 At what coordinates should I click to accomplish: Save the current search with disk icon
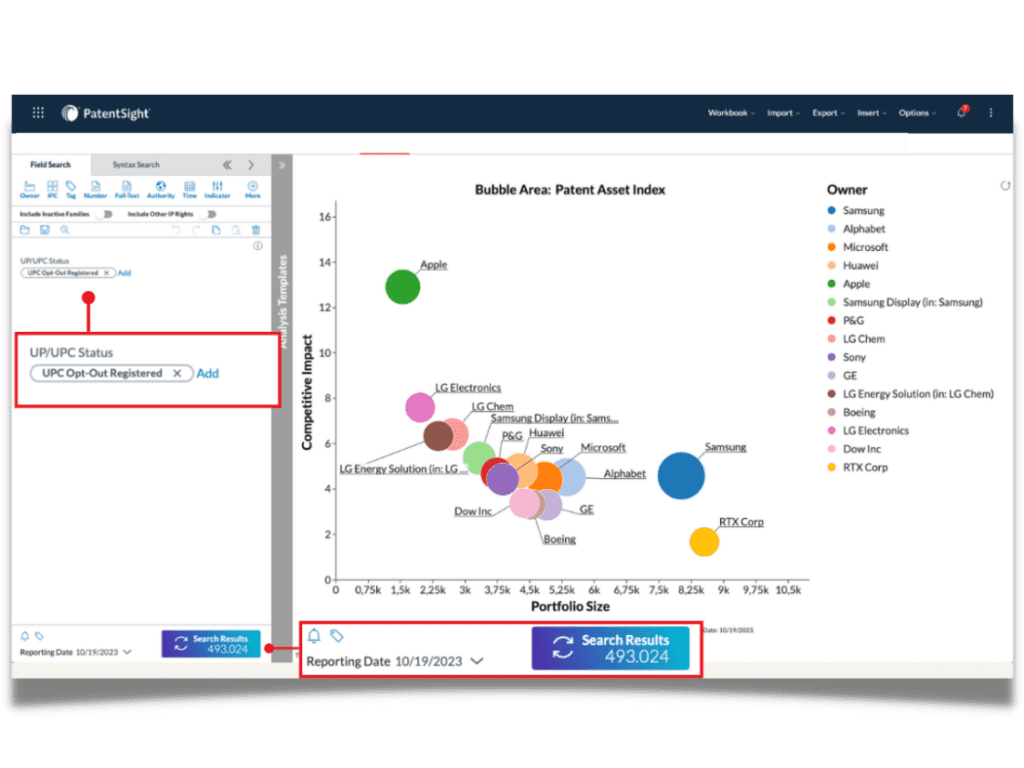point(44,230)
